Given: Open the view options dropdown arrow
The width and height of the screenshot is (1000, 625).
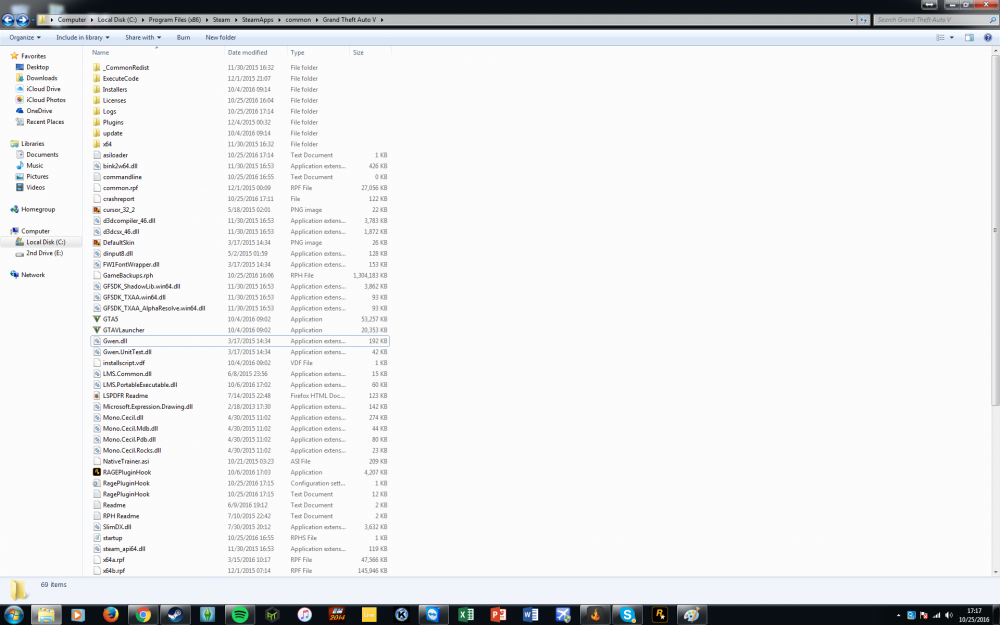Looking at the screenshot, I should tap(952, 38).
